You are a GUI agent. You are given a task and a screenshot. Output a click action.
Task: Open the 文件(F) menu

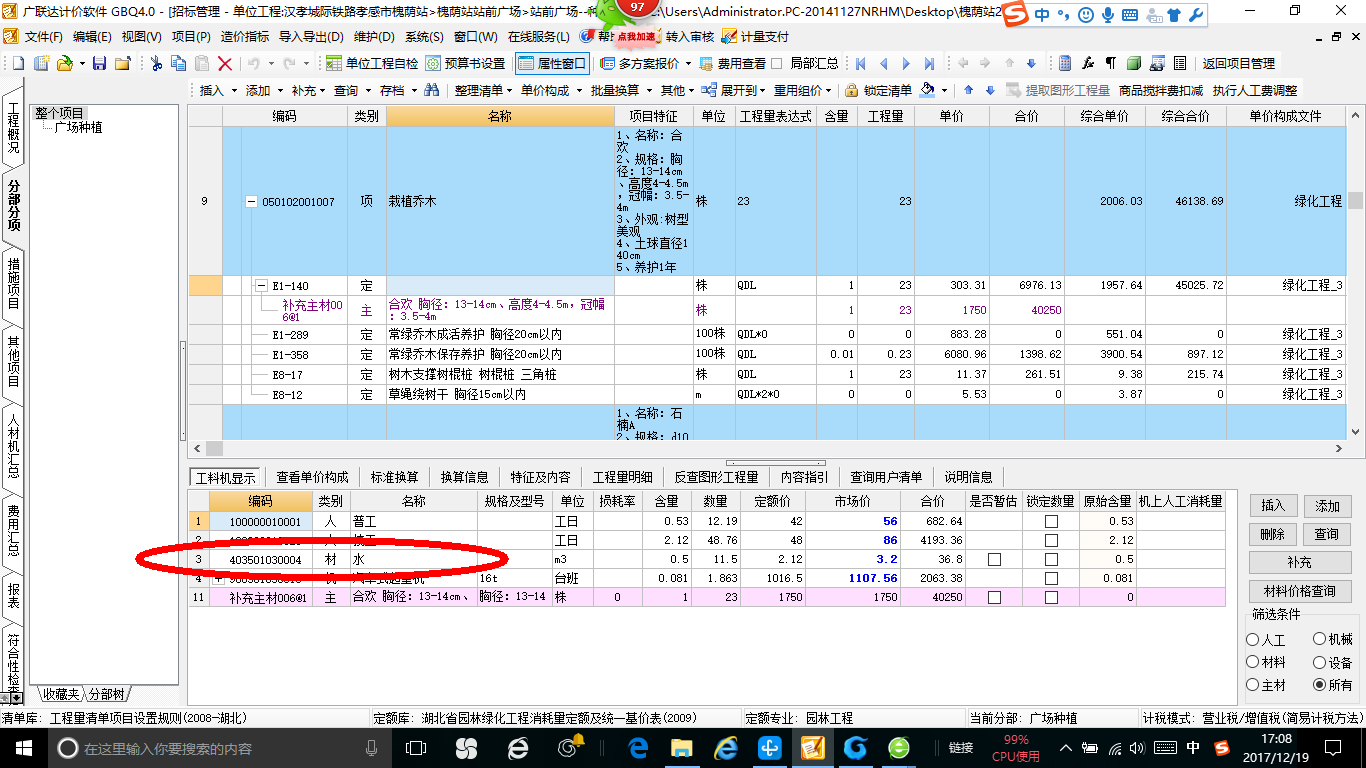44,37
